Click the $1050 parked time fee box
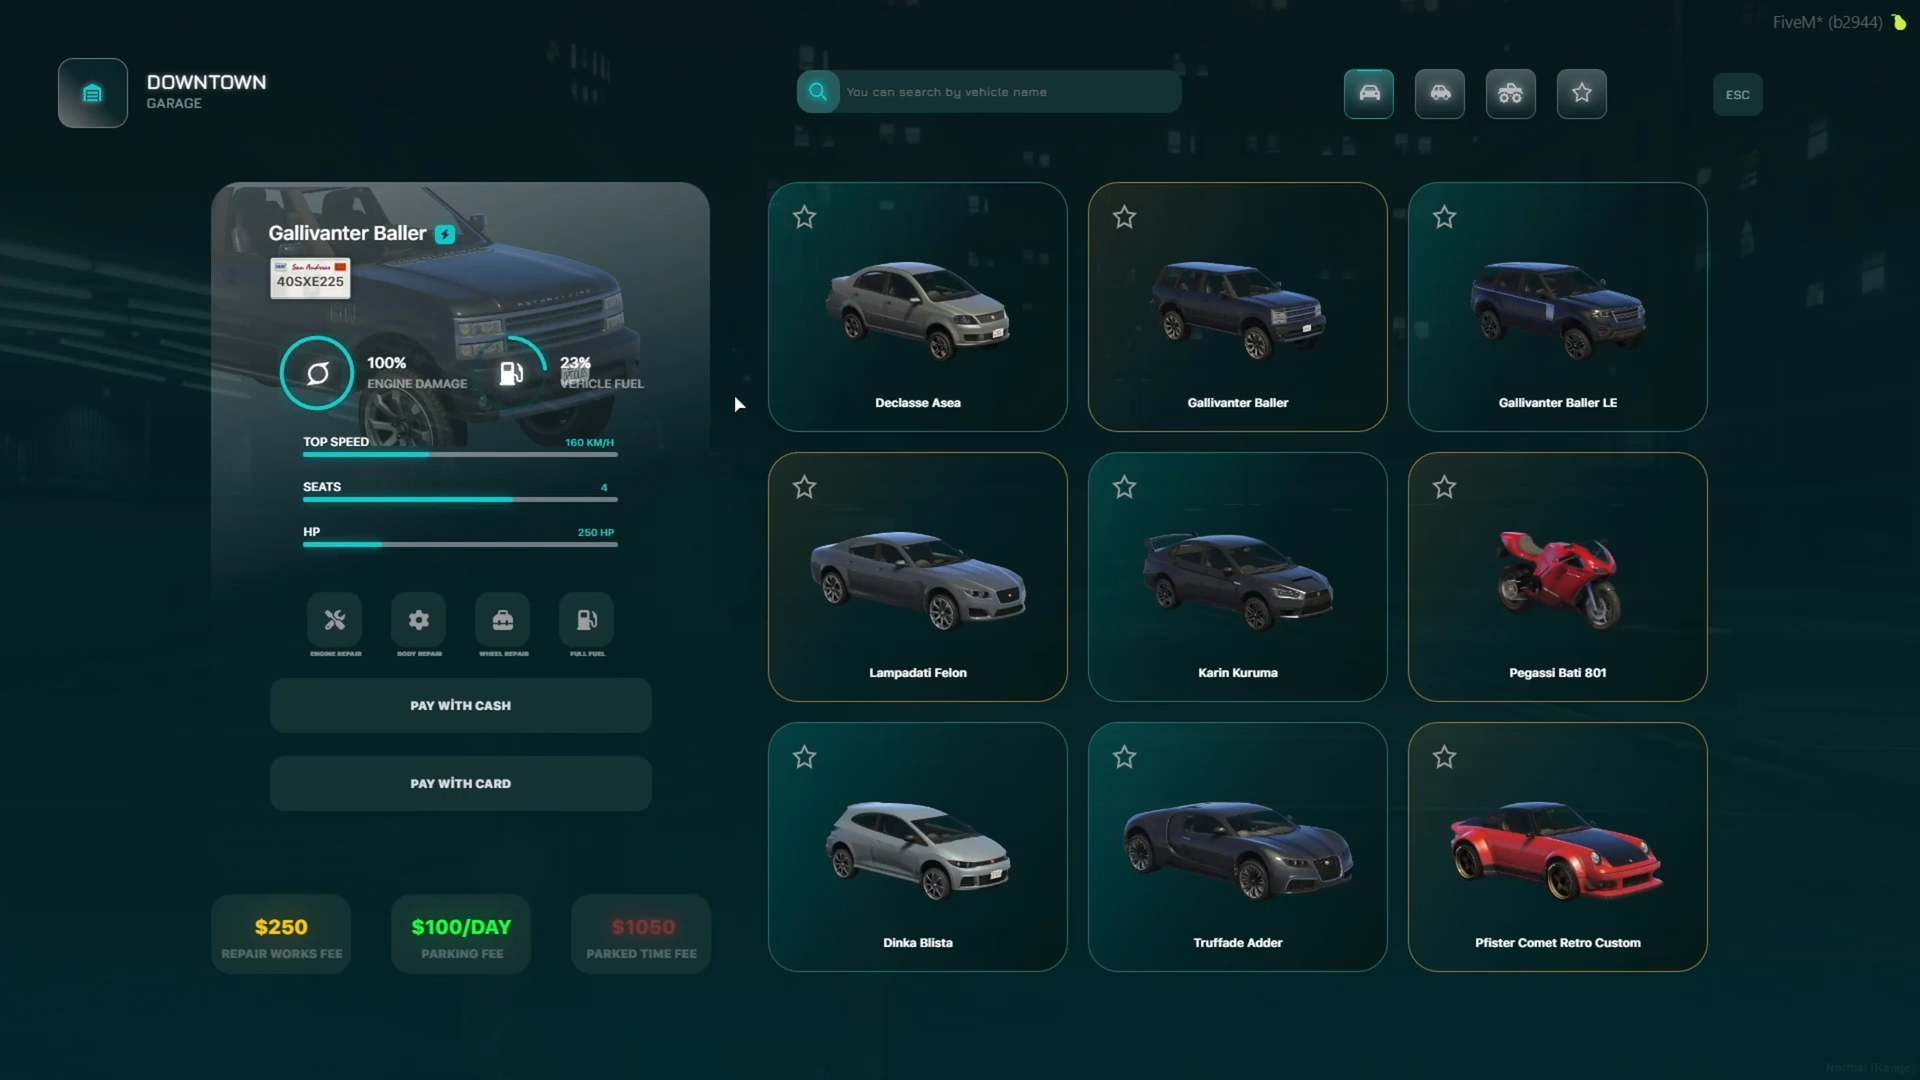The height and width of the screenshot is (1080, 1920). click(x=641, y=935)
